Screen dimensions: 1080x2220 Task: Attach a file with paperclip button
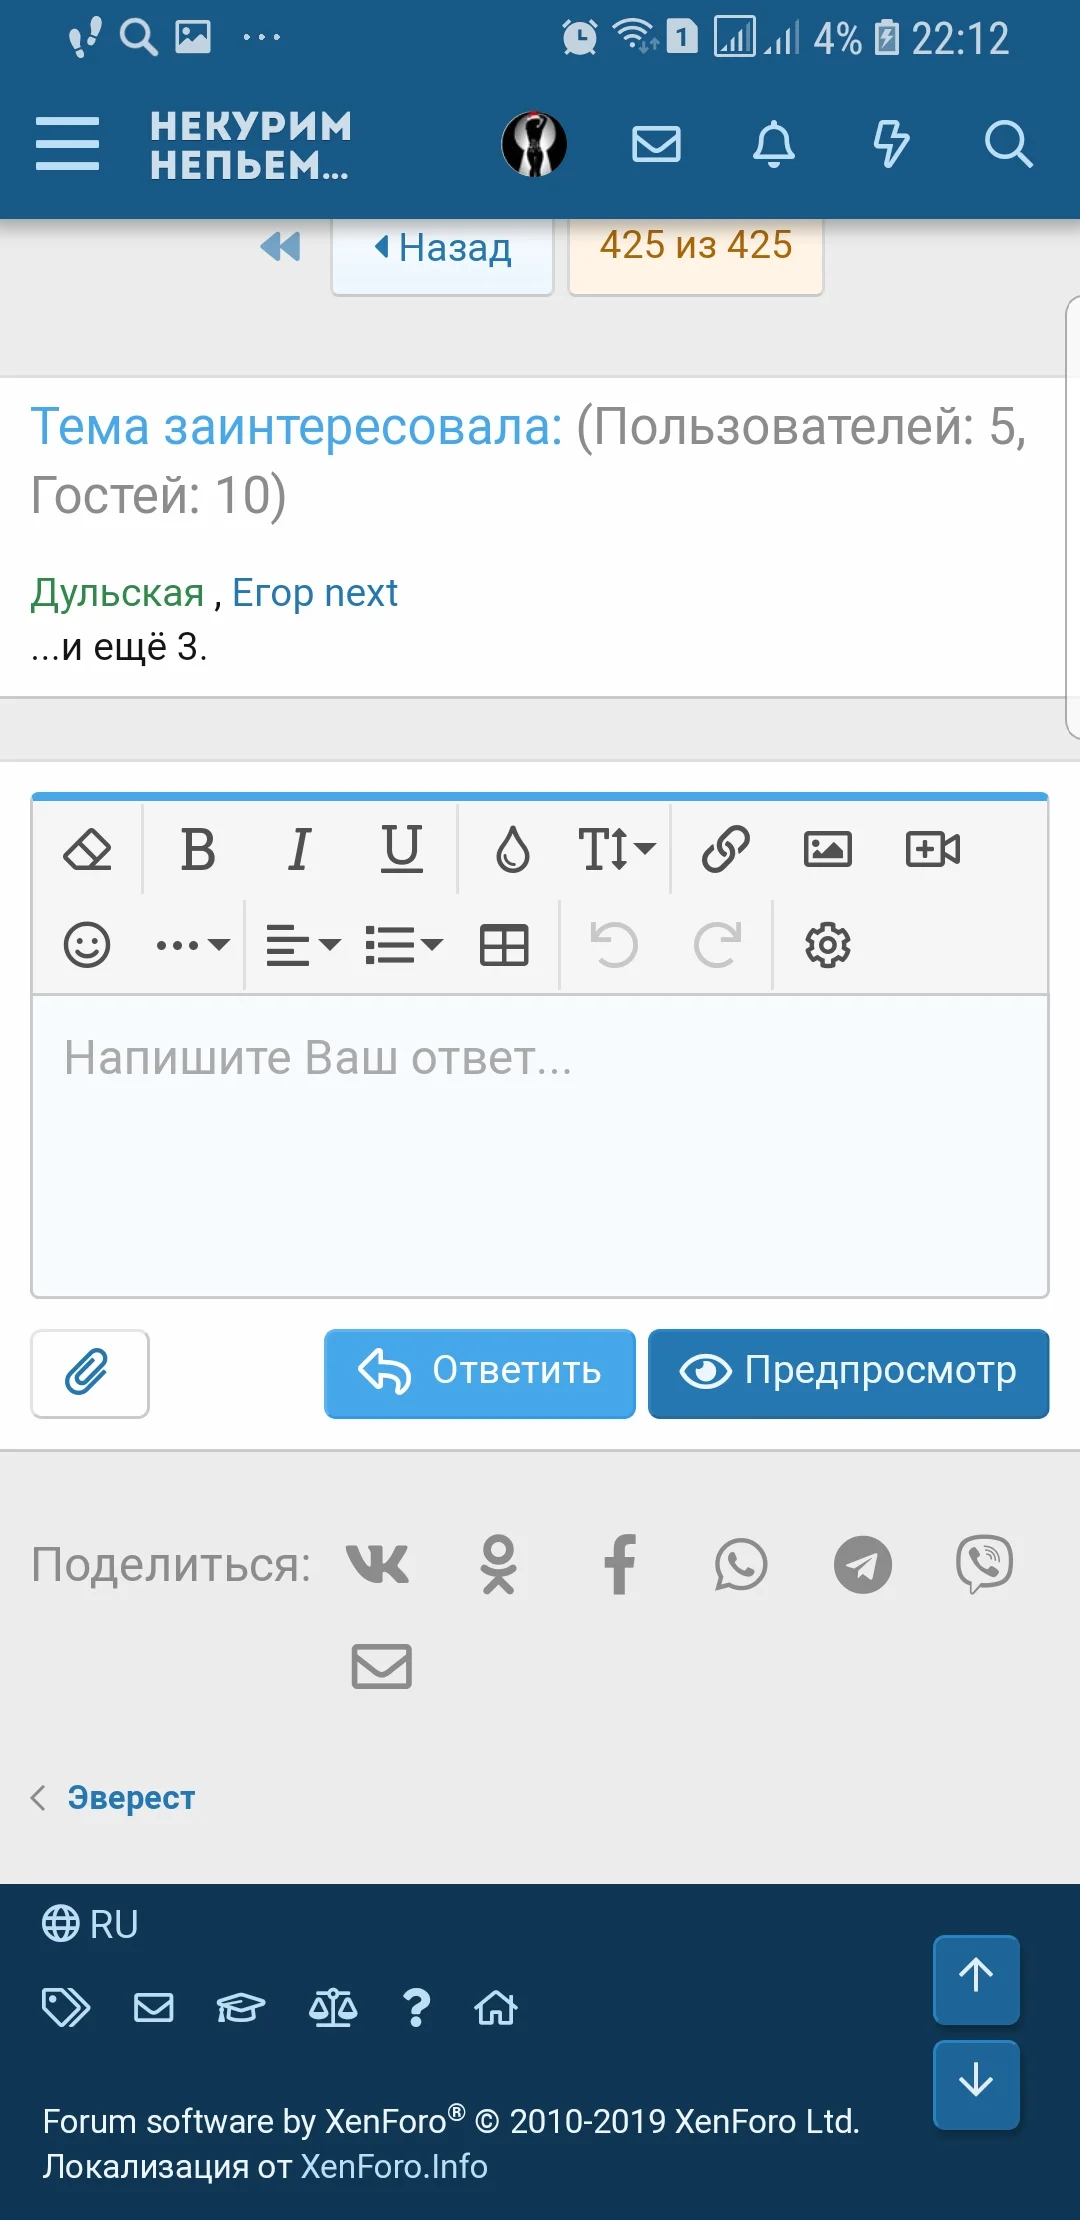pos(90,1373)
